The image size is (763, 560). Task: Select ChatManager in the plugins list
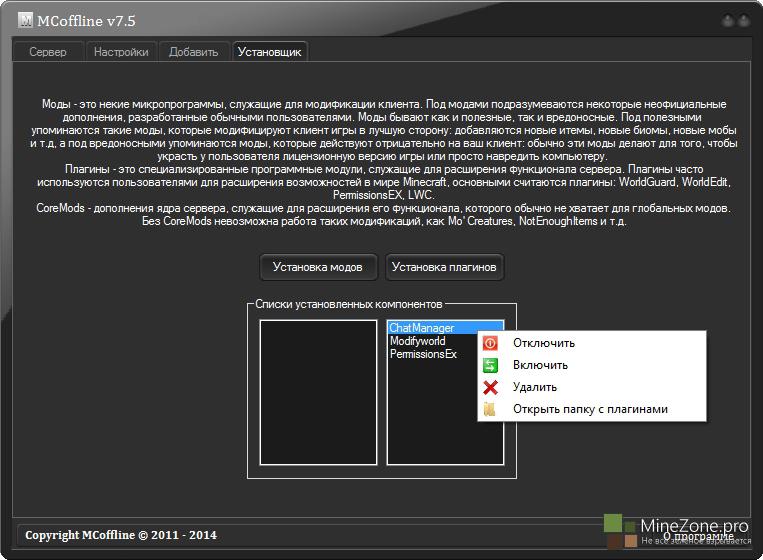[421, 328]
